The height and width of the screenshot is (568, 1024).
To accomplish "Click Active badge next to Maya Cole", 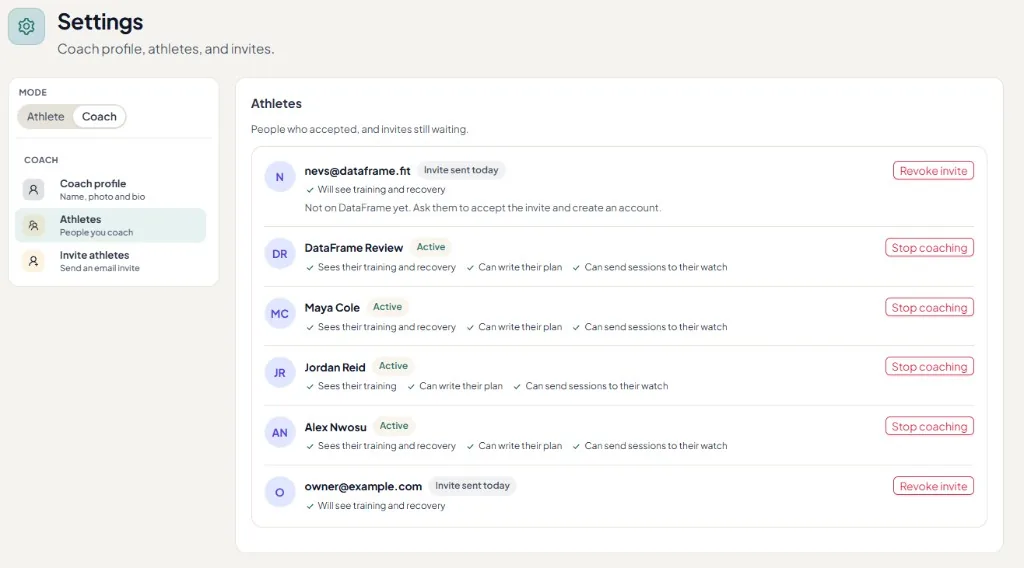I will [387, 307].
